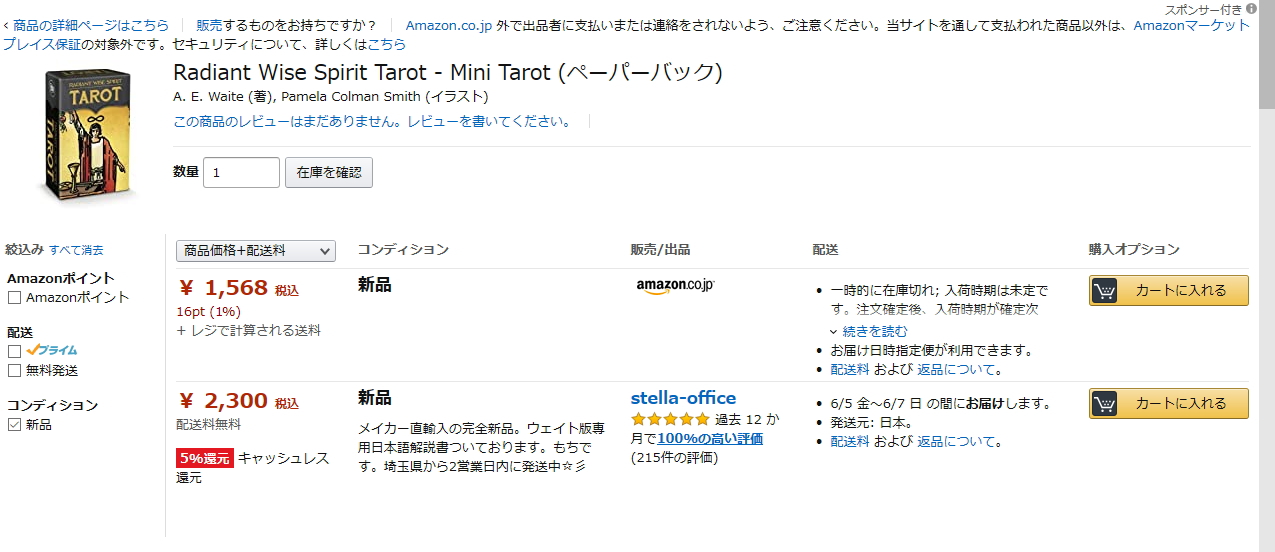Click the sponsor info icon at top right
Viewport: 1275px width, 552px height.
[x=1251, y=9]
